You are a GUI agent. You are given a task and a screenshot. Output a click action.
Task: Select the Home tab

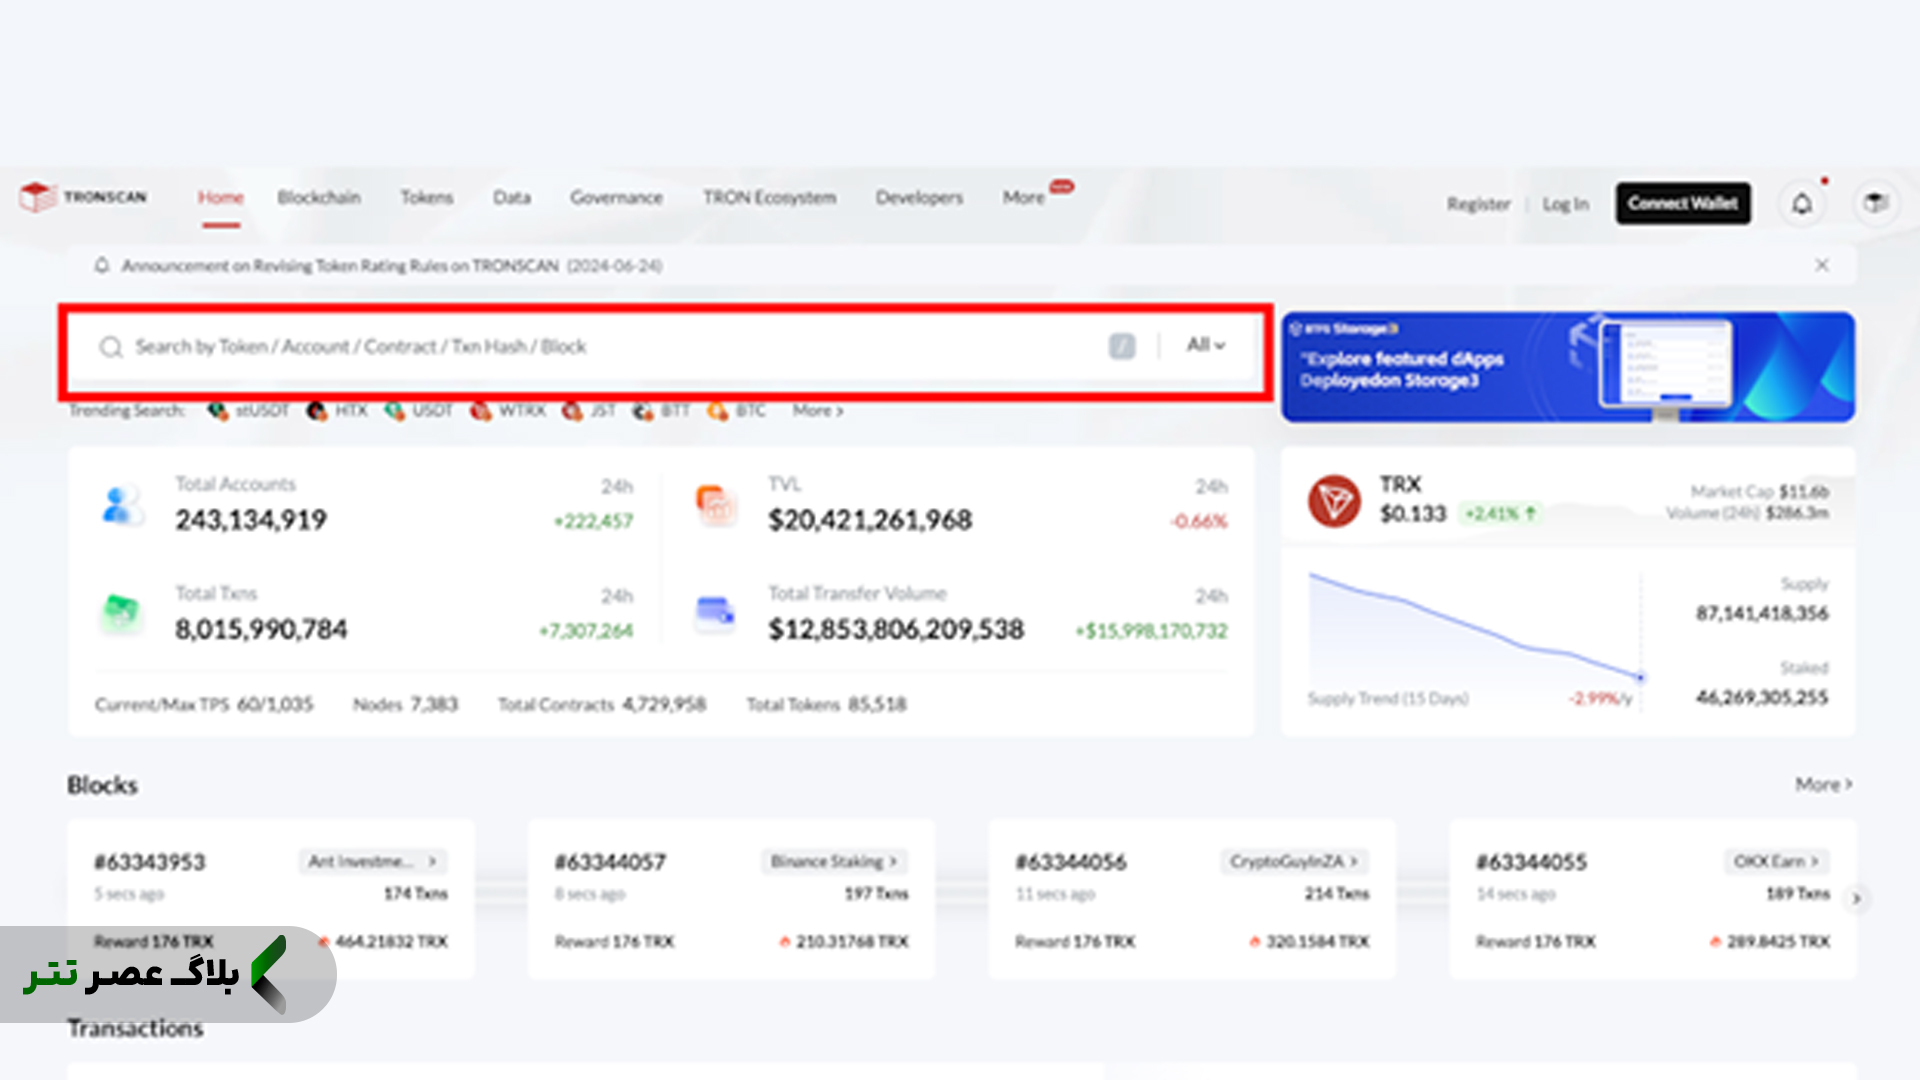click(x=221, y=198)
